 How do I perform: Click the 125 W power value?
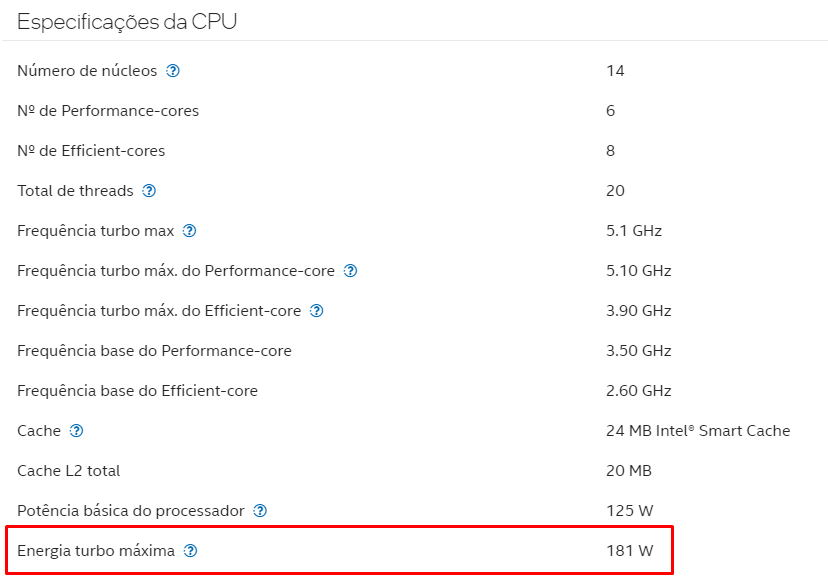tap(629, 510)
